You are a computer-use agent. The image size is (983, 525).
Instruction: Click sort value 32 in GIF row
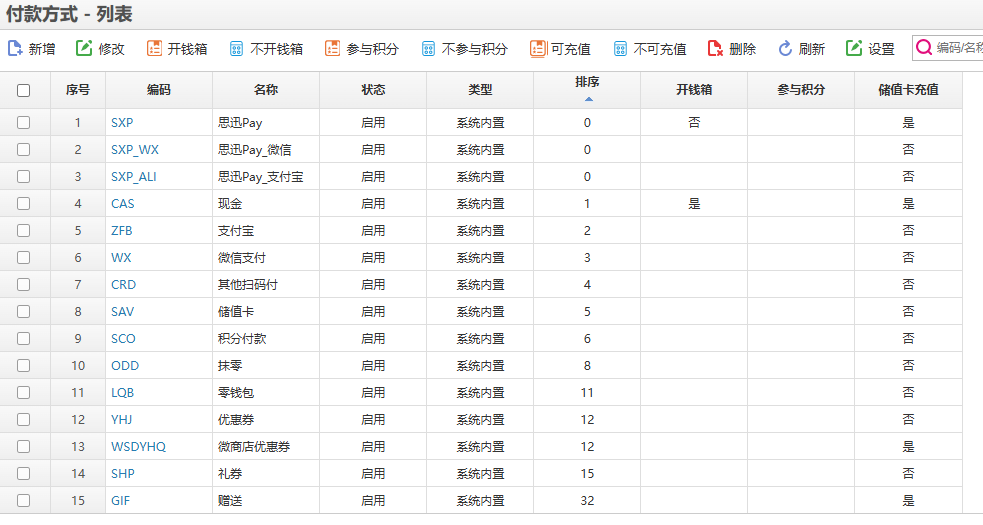click(587, 500)
